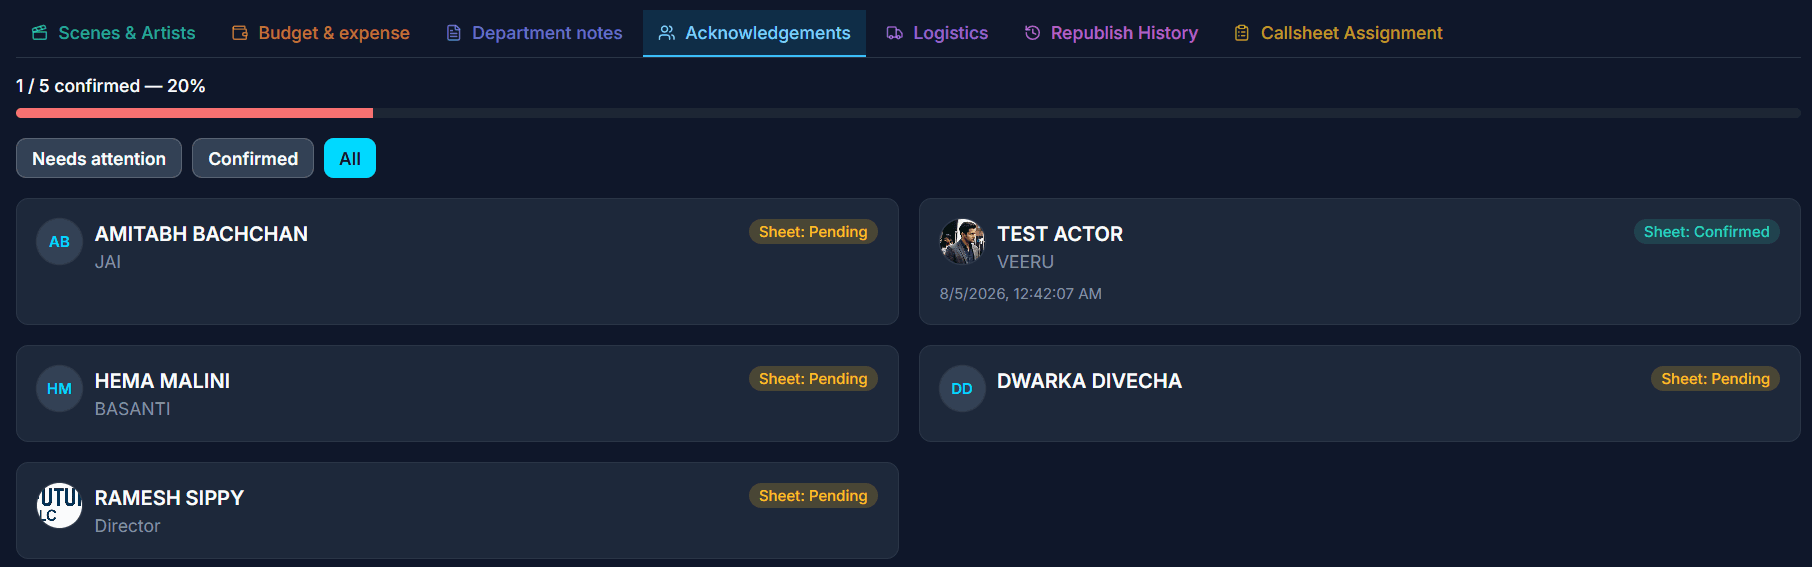Click the Test Actor profile photo

[962, 242]
